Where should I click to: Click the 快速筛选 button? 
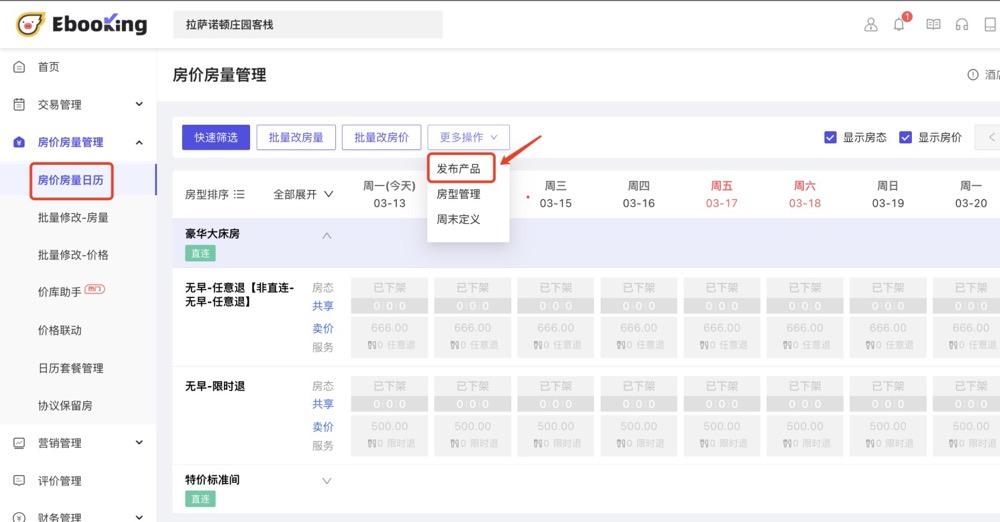pos(216,138)
